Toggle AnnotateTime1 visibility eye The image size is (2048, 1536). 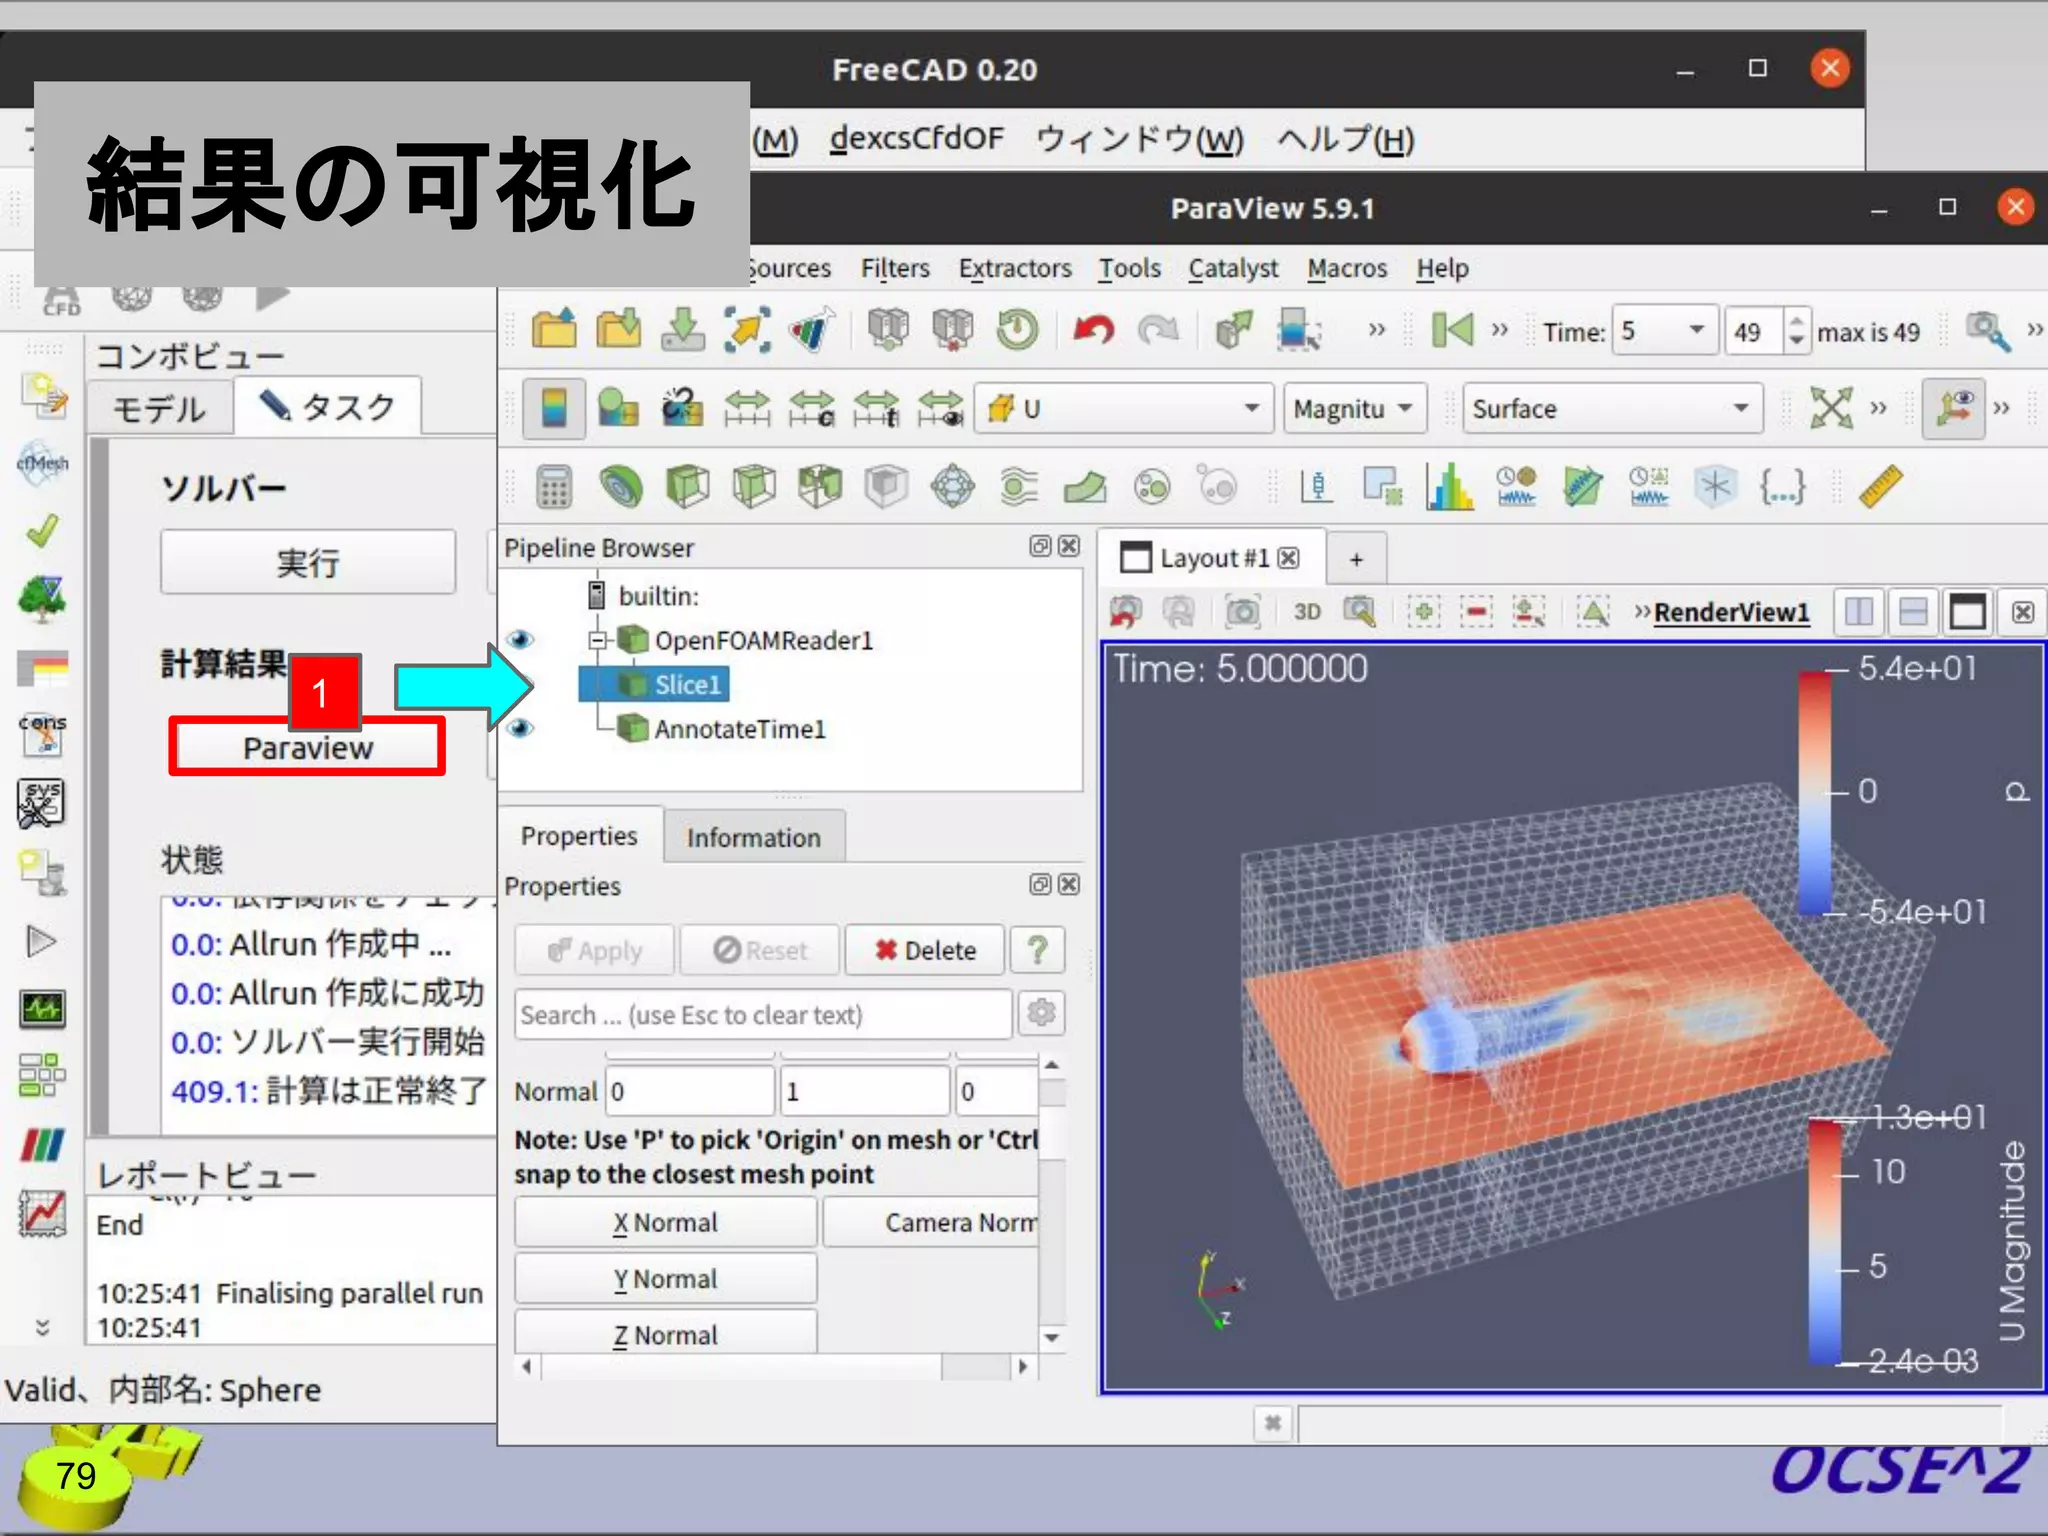[520, 728]
